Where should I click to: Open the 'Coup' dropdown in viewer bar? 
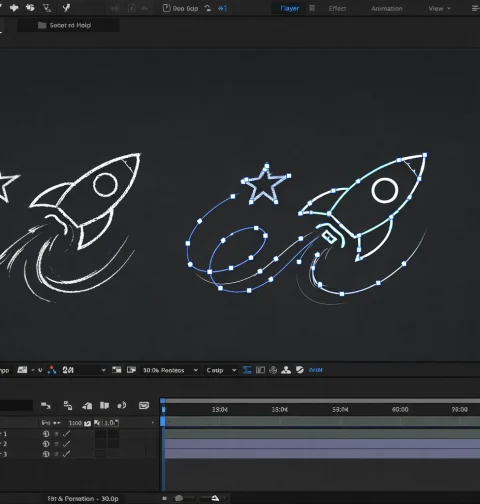tap(221, 370)
